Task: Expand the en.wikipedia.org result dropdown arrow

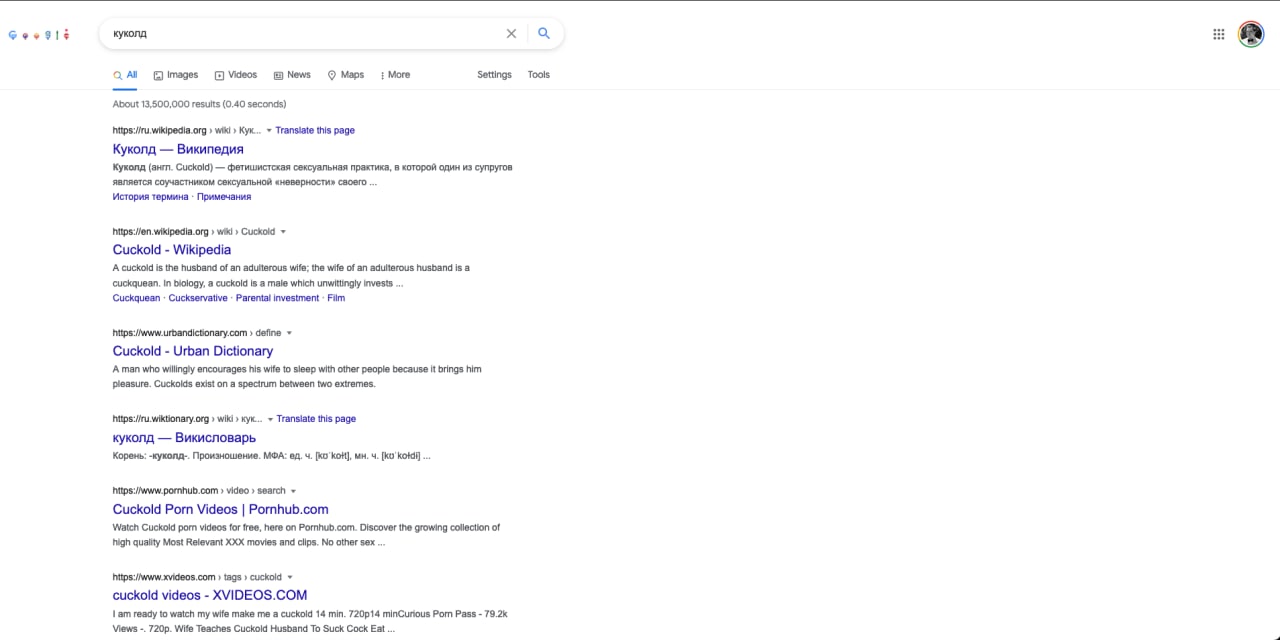Action: point(283,232)
